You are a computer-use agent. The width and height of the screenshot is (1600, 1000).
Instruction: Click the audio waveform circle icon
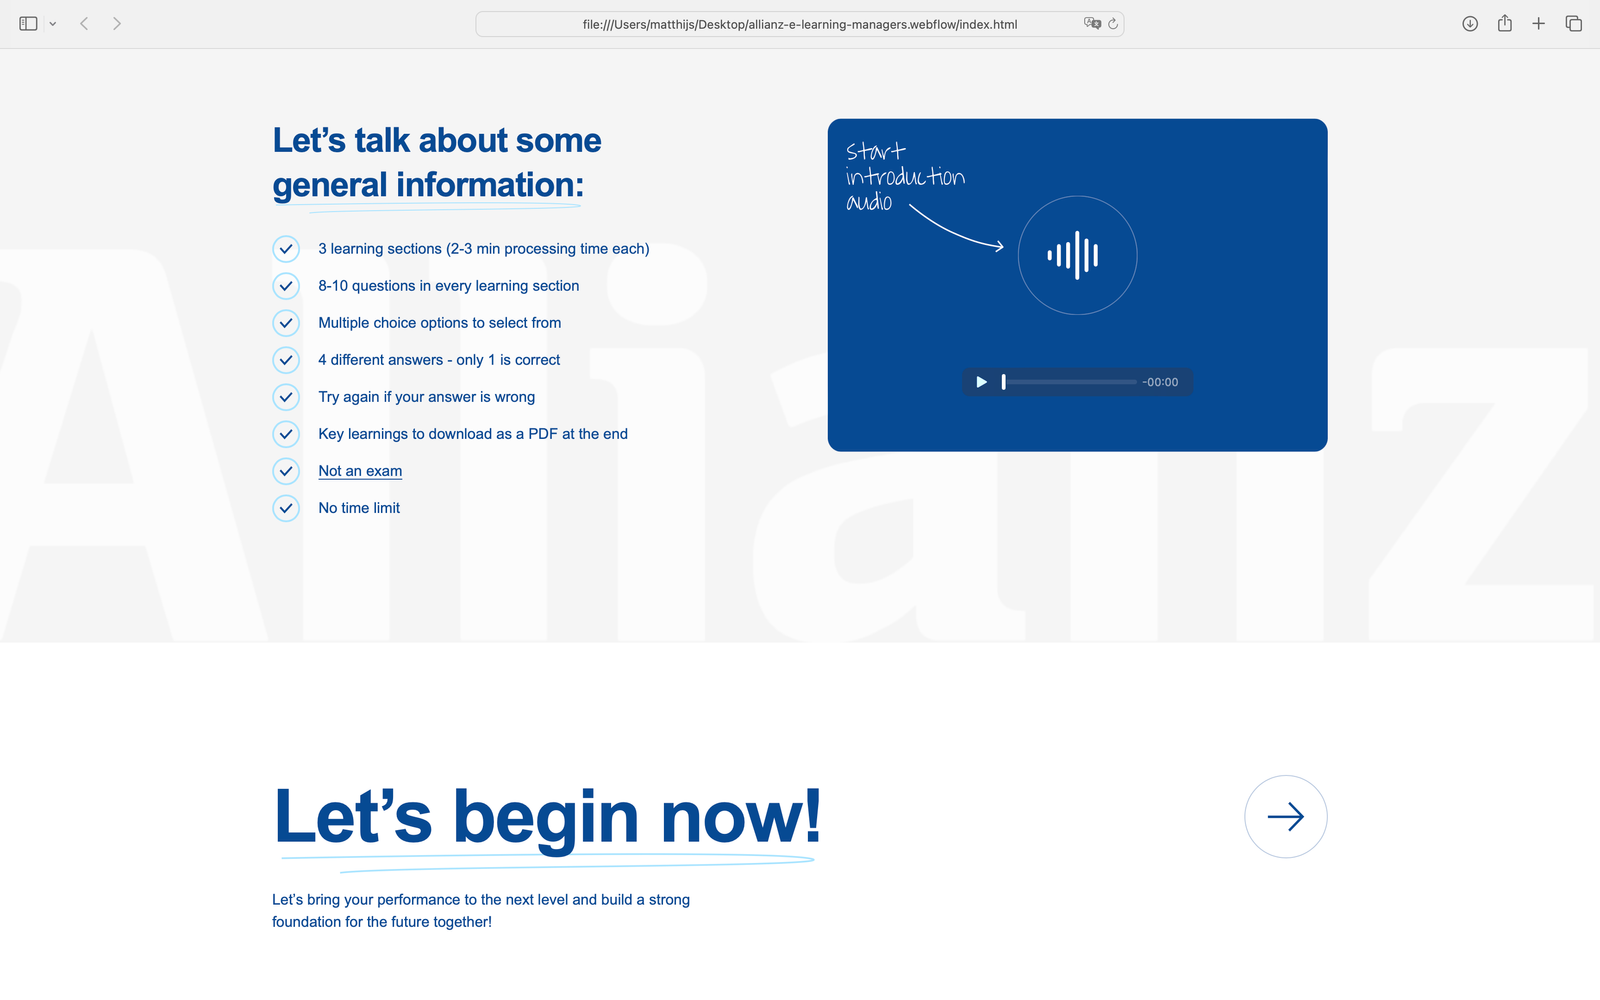1077,255
